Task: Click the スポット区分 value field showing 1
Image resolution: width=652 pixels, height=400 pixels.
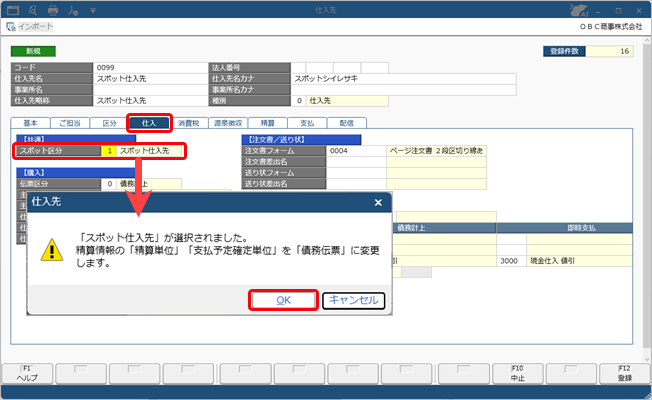Action: 109,151
